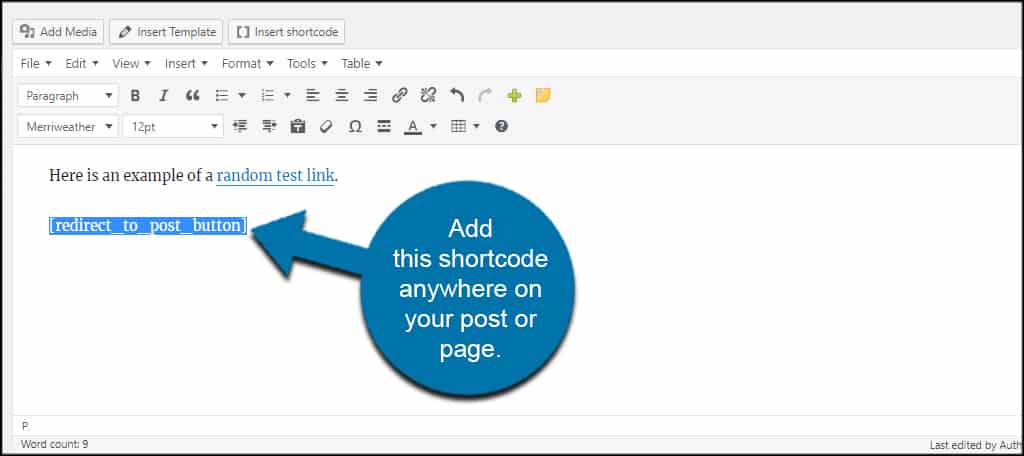Apply blockquote formatting
Screen dimensions: 1024x456
coord(192,95)
